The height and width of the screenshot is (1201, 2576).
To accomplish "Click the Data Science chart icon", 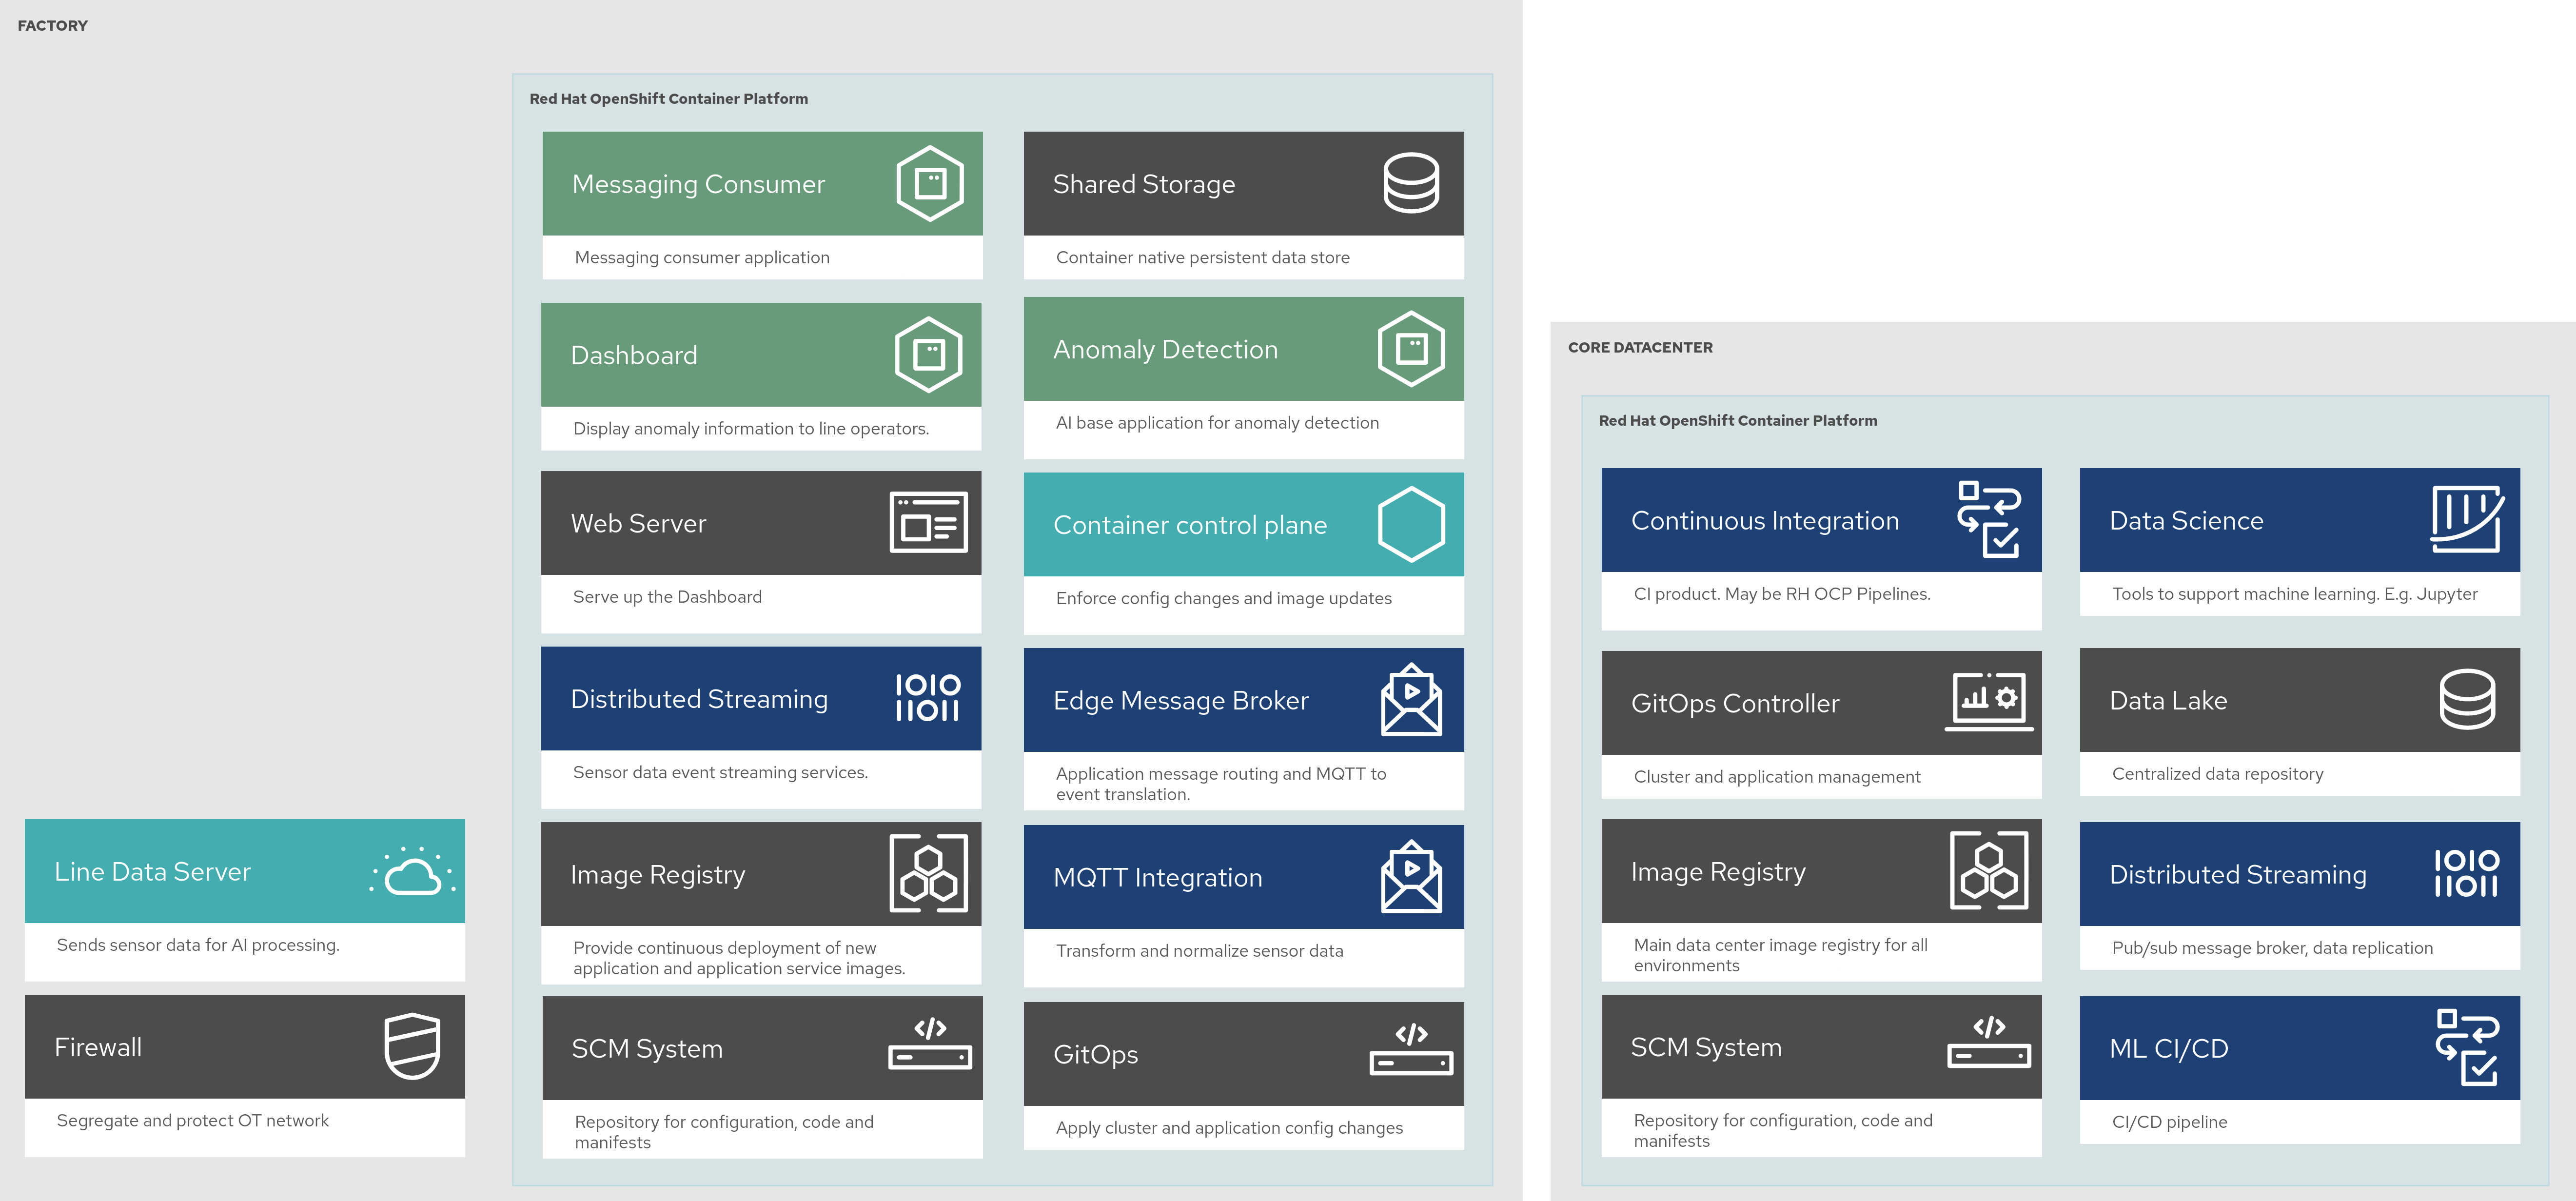I will pyautogui.click(x=2467, y=519).
